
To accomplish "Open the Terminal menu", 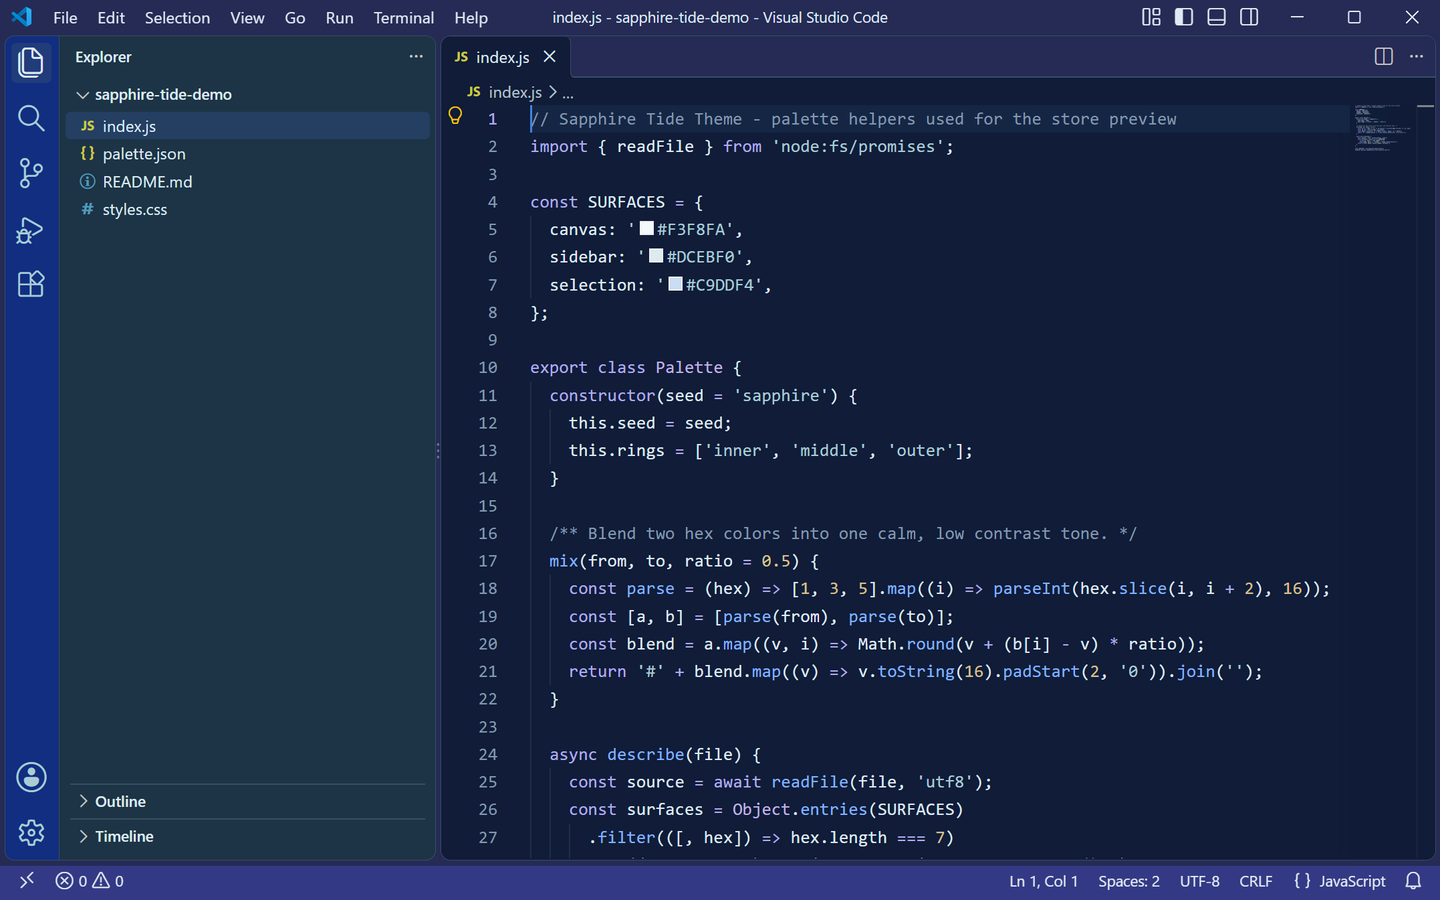I will (x=403, y=18).
